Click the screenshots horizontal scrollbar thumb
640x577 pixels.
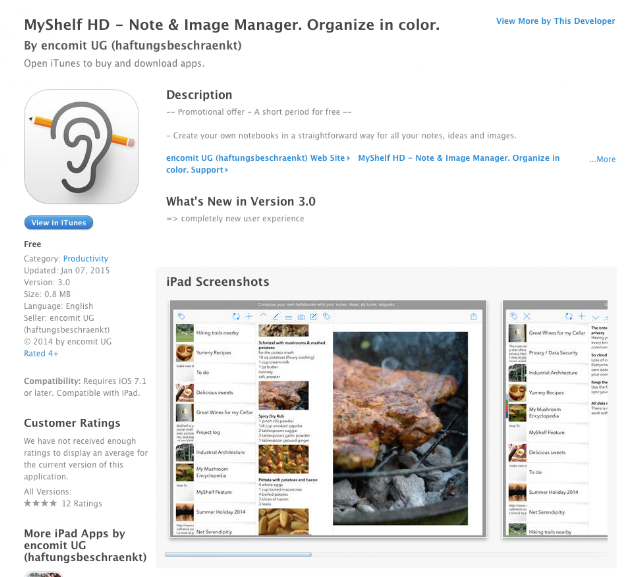coord(238,554)
